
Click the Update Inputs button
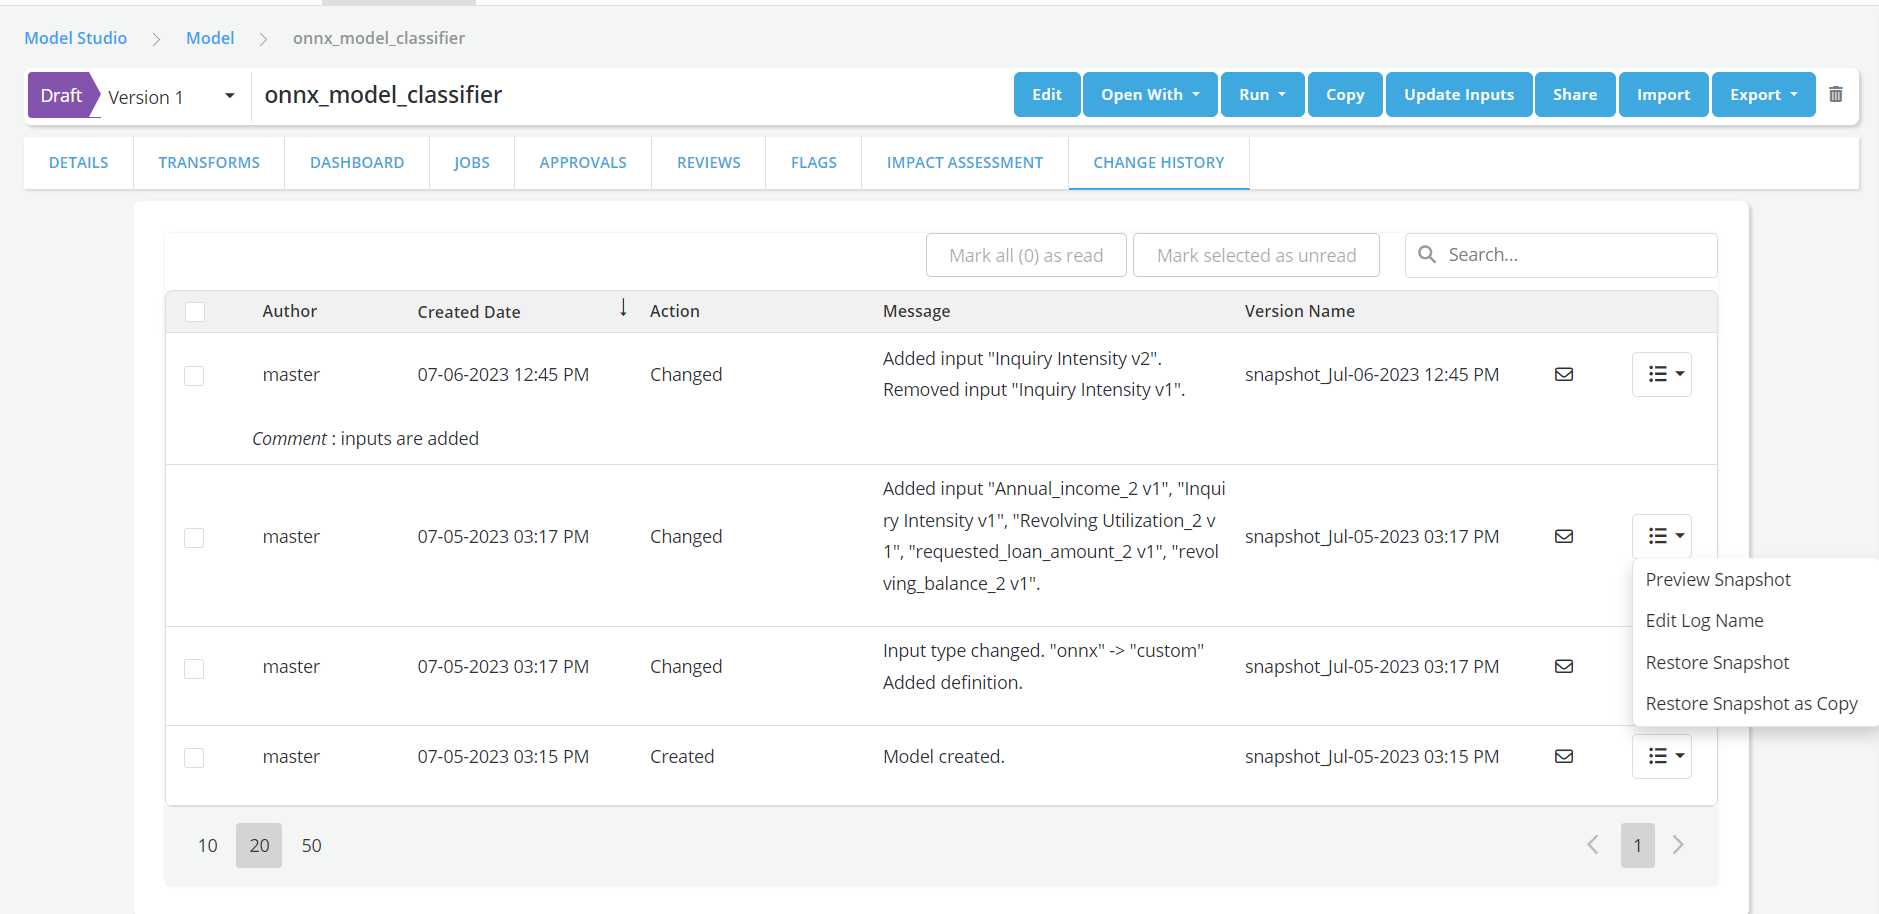click(1458, 95)
